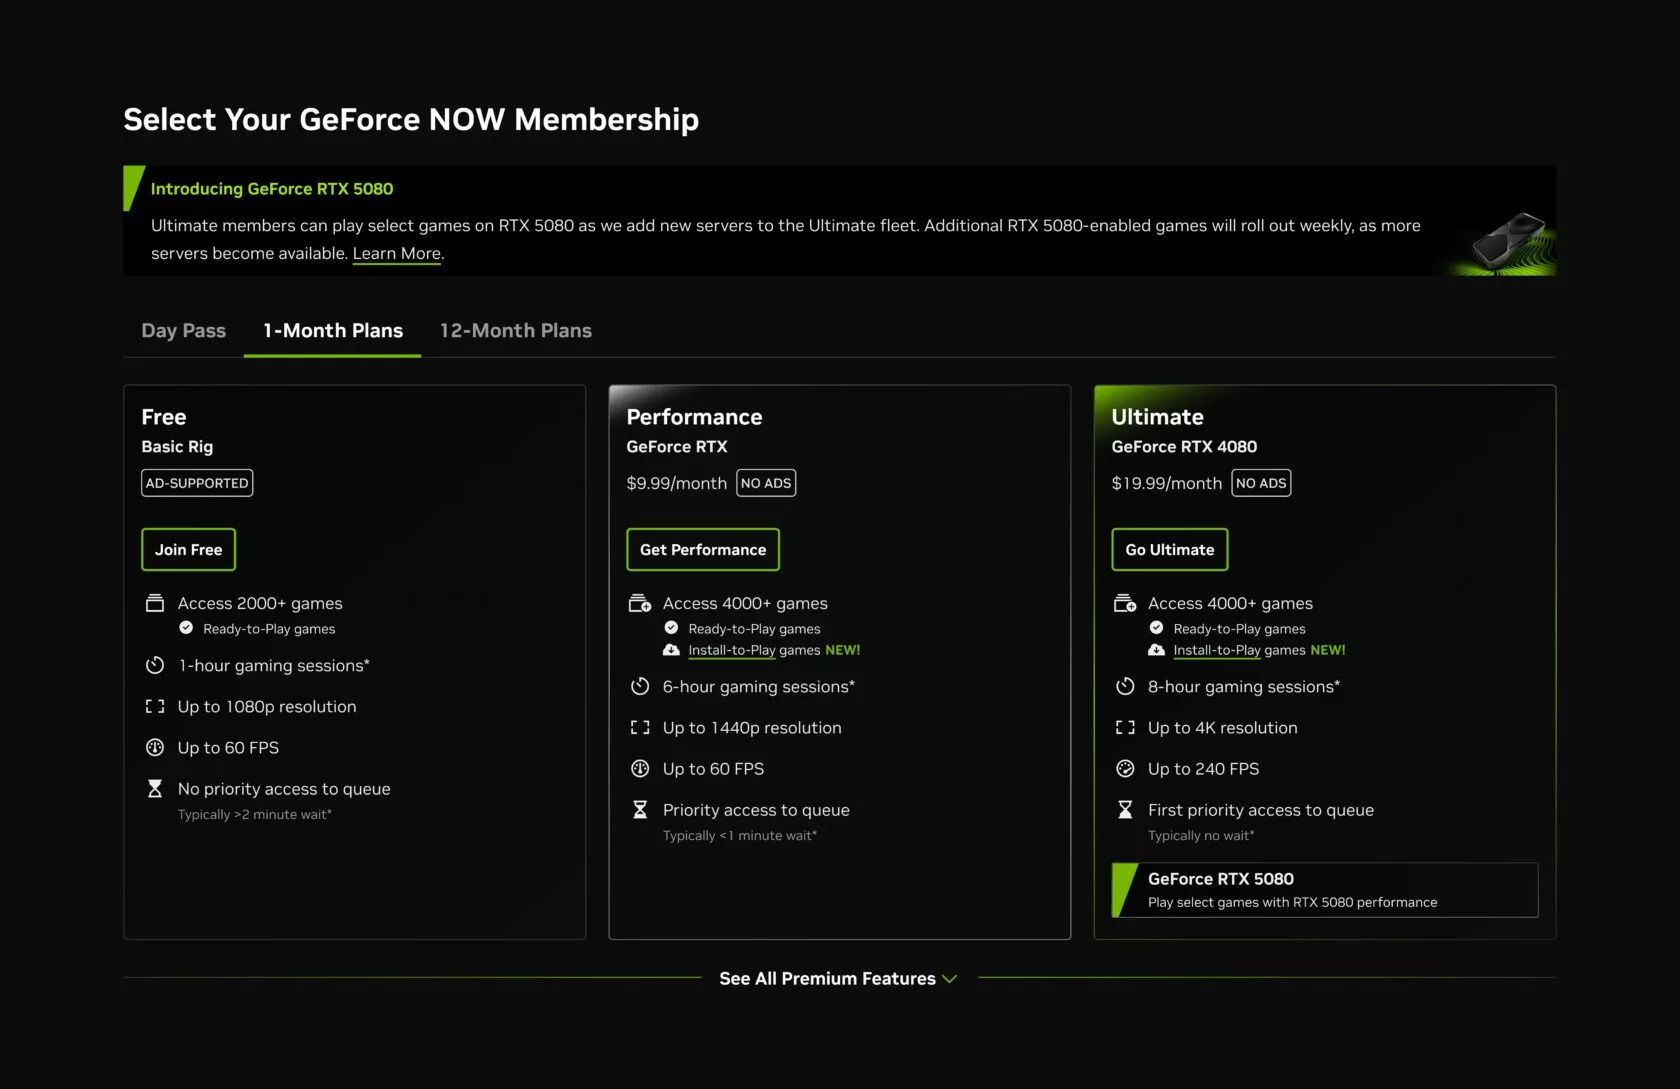Click the Join Free button

click(188, 550)
